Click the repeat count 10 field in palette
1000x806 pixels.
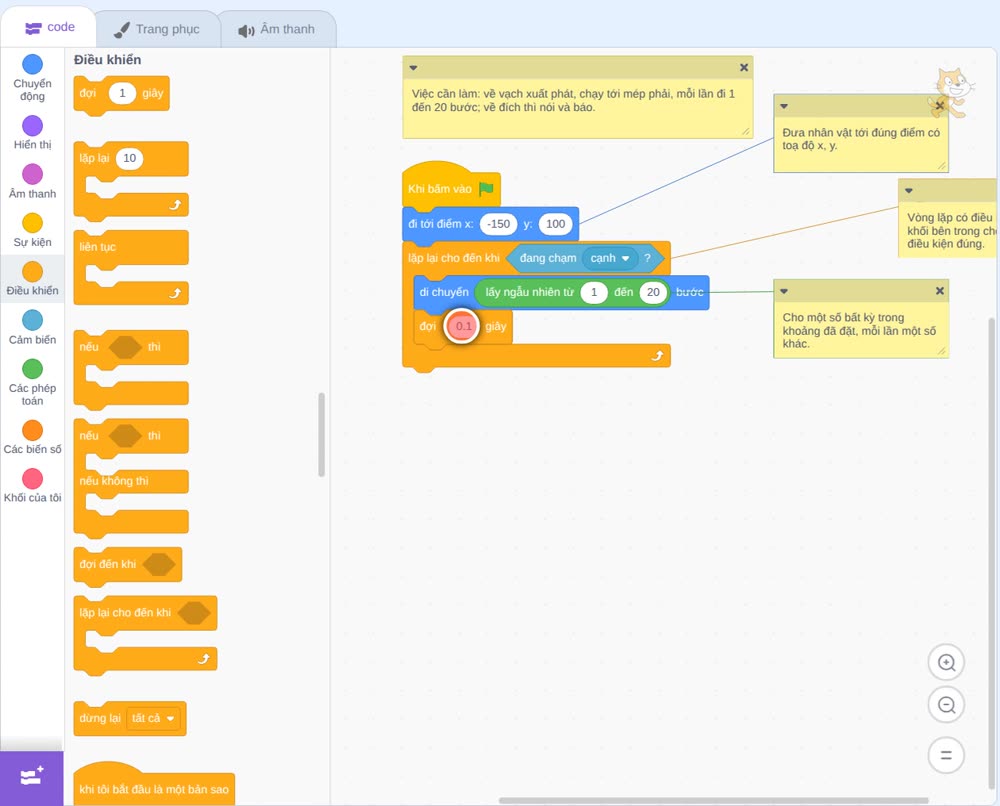point(129,158)
